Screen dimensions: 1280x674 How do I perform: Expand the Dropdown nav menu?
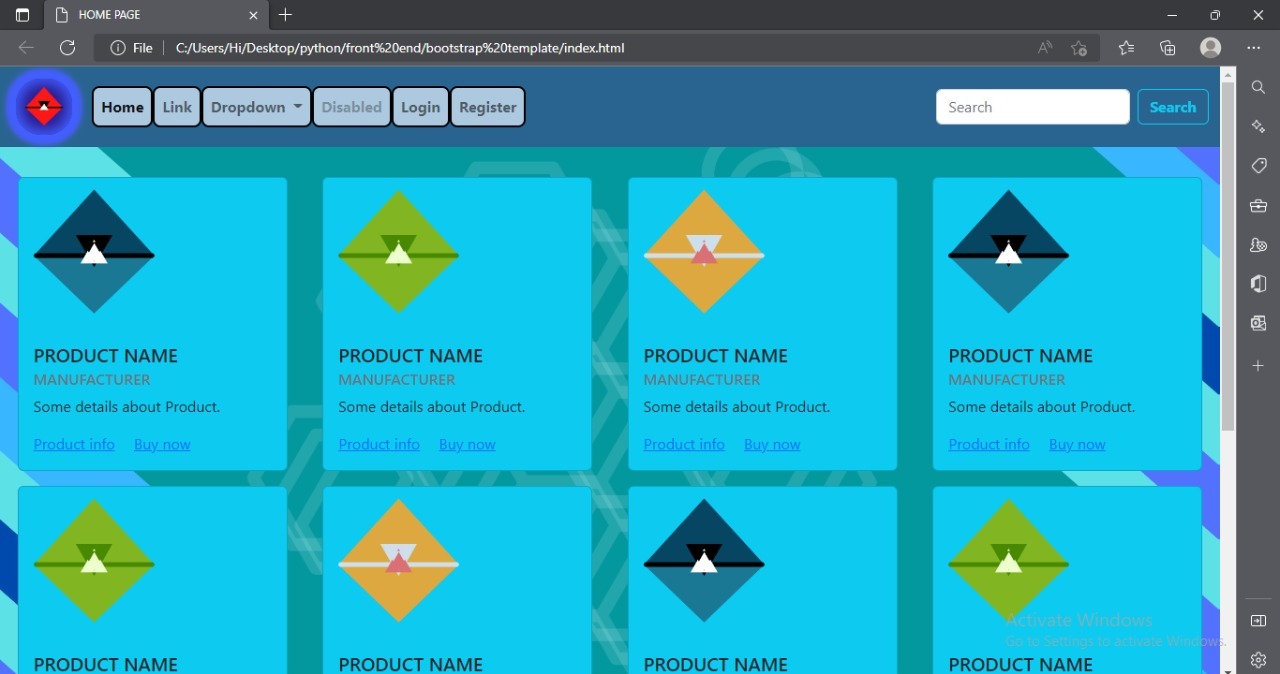point(256,107)
